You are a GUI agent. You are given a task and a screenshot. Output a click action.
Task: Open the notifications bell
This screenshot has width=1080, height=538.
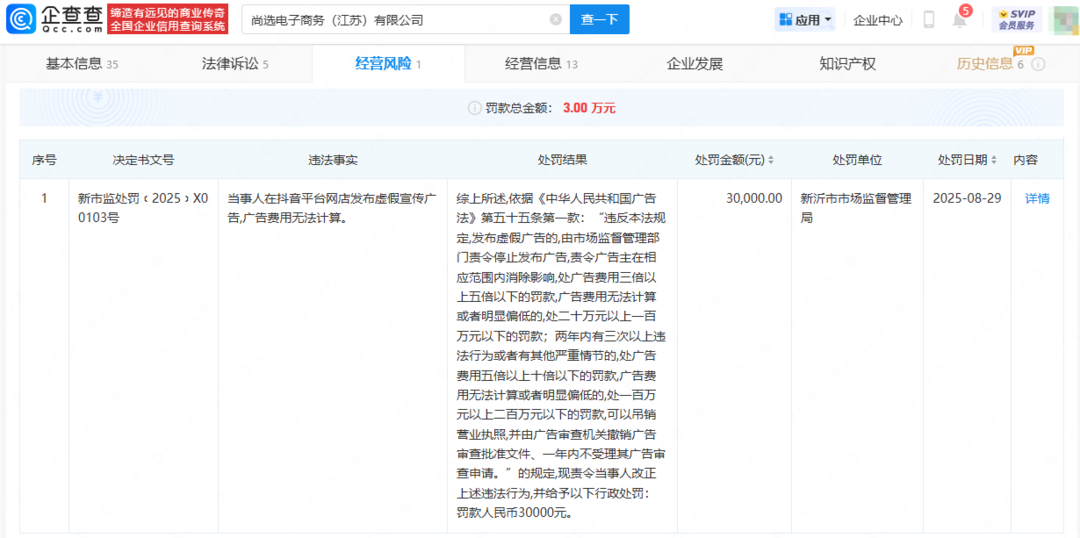959,21
